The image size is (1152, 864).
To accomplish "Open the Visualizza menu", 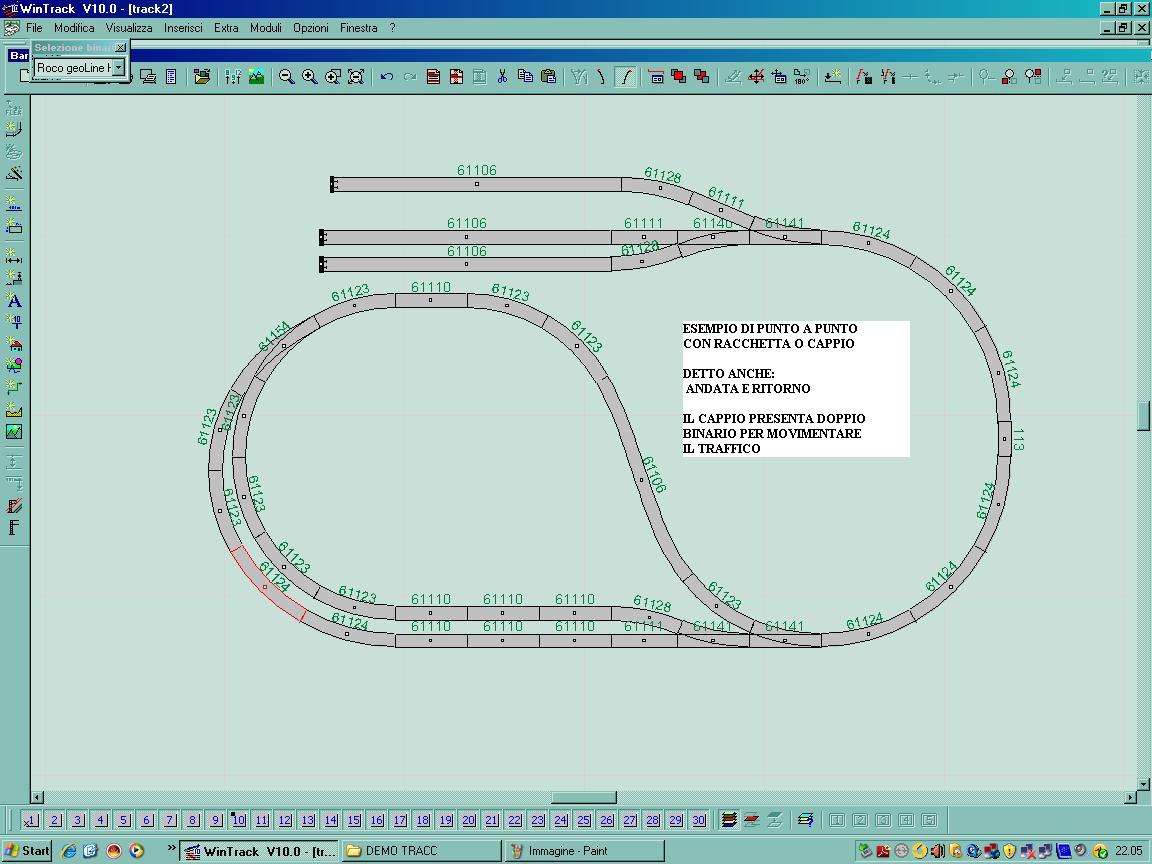I will [x=129, y=28].
